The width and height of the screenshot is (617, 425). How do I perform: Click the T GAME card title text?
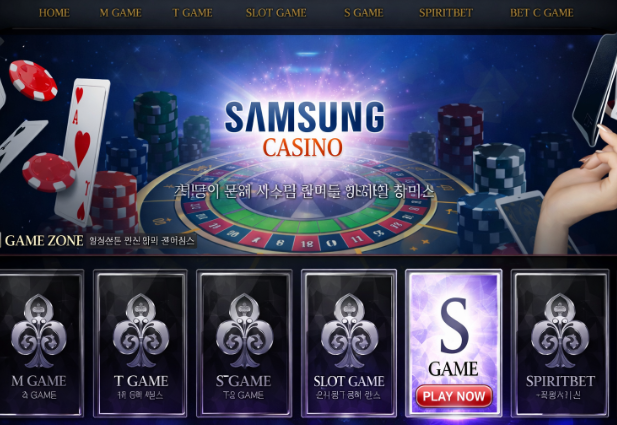tap(141, 381)
